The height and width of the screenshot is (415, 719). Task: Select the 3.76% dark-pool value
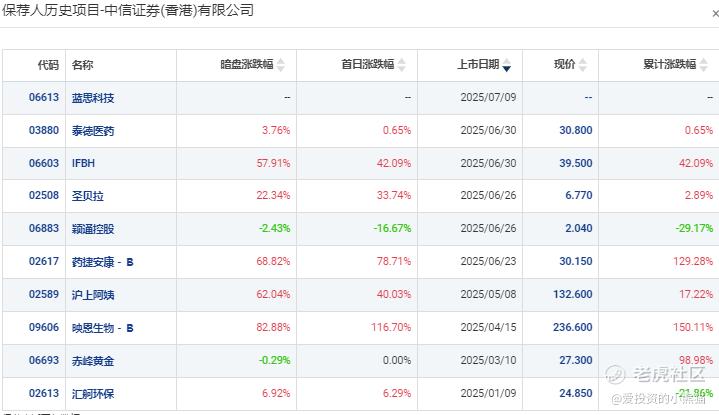click(x=276, y=130)
